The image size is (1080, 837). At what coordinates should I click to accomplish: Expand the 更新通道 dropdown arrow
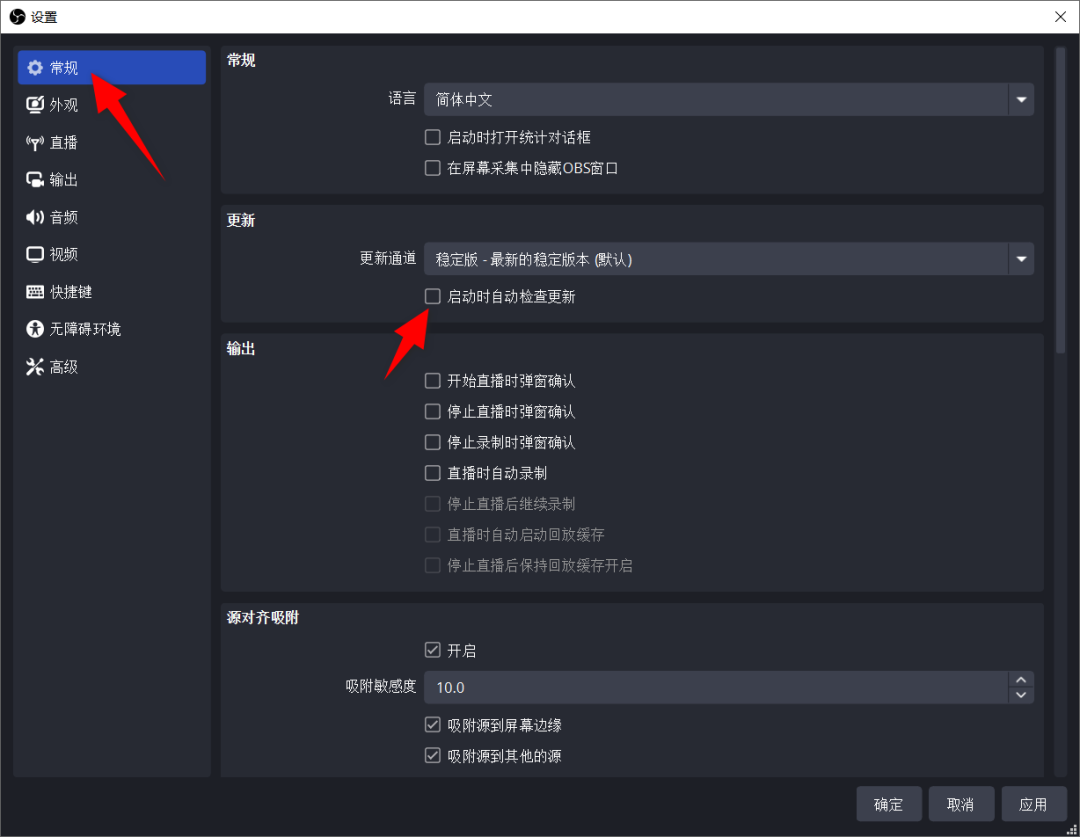click(x=1021, y=259)
